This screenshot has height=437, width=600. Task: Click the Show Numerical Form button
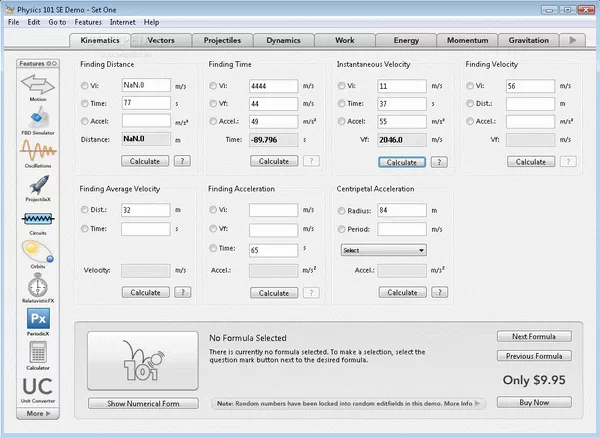coord(143,403)
